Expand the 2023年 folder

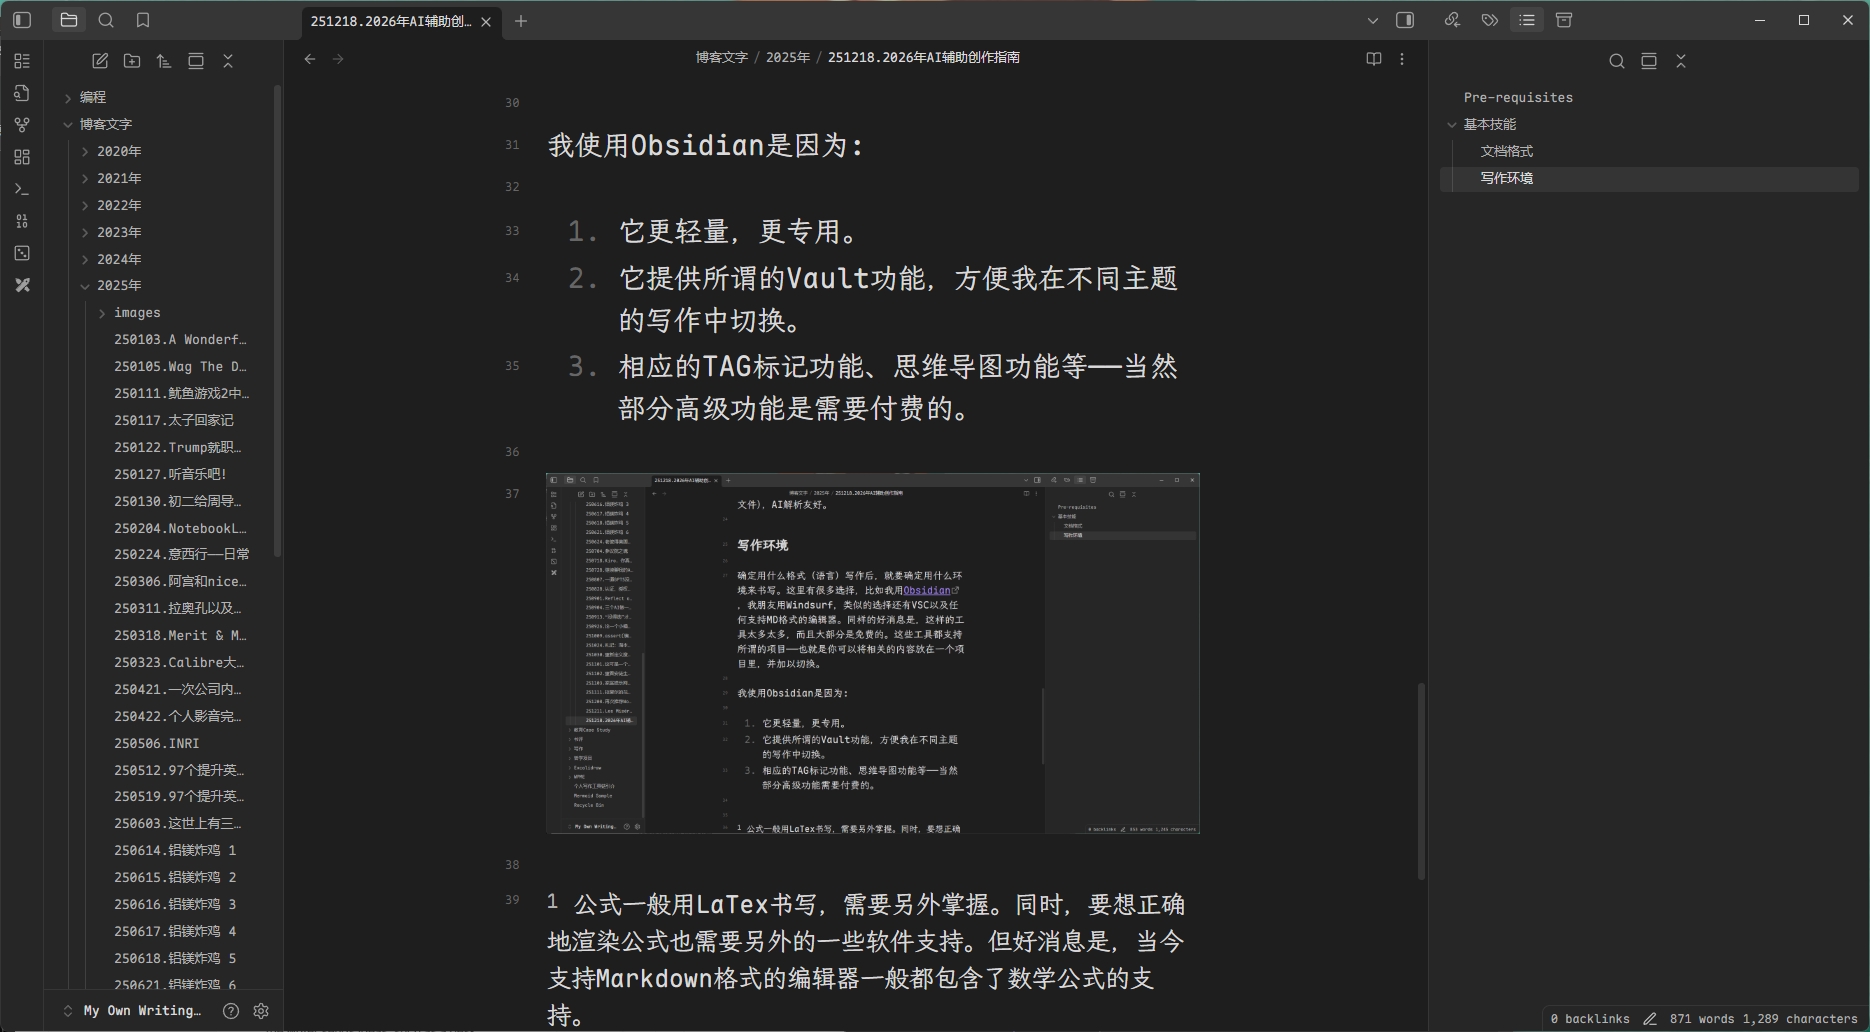86,231
